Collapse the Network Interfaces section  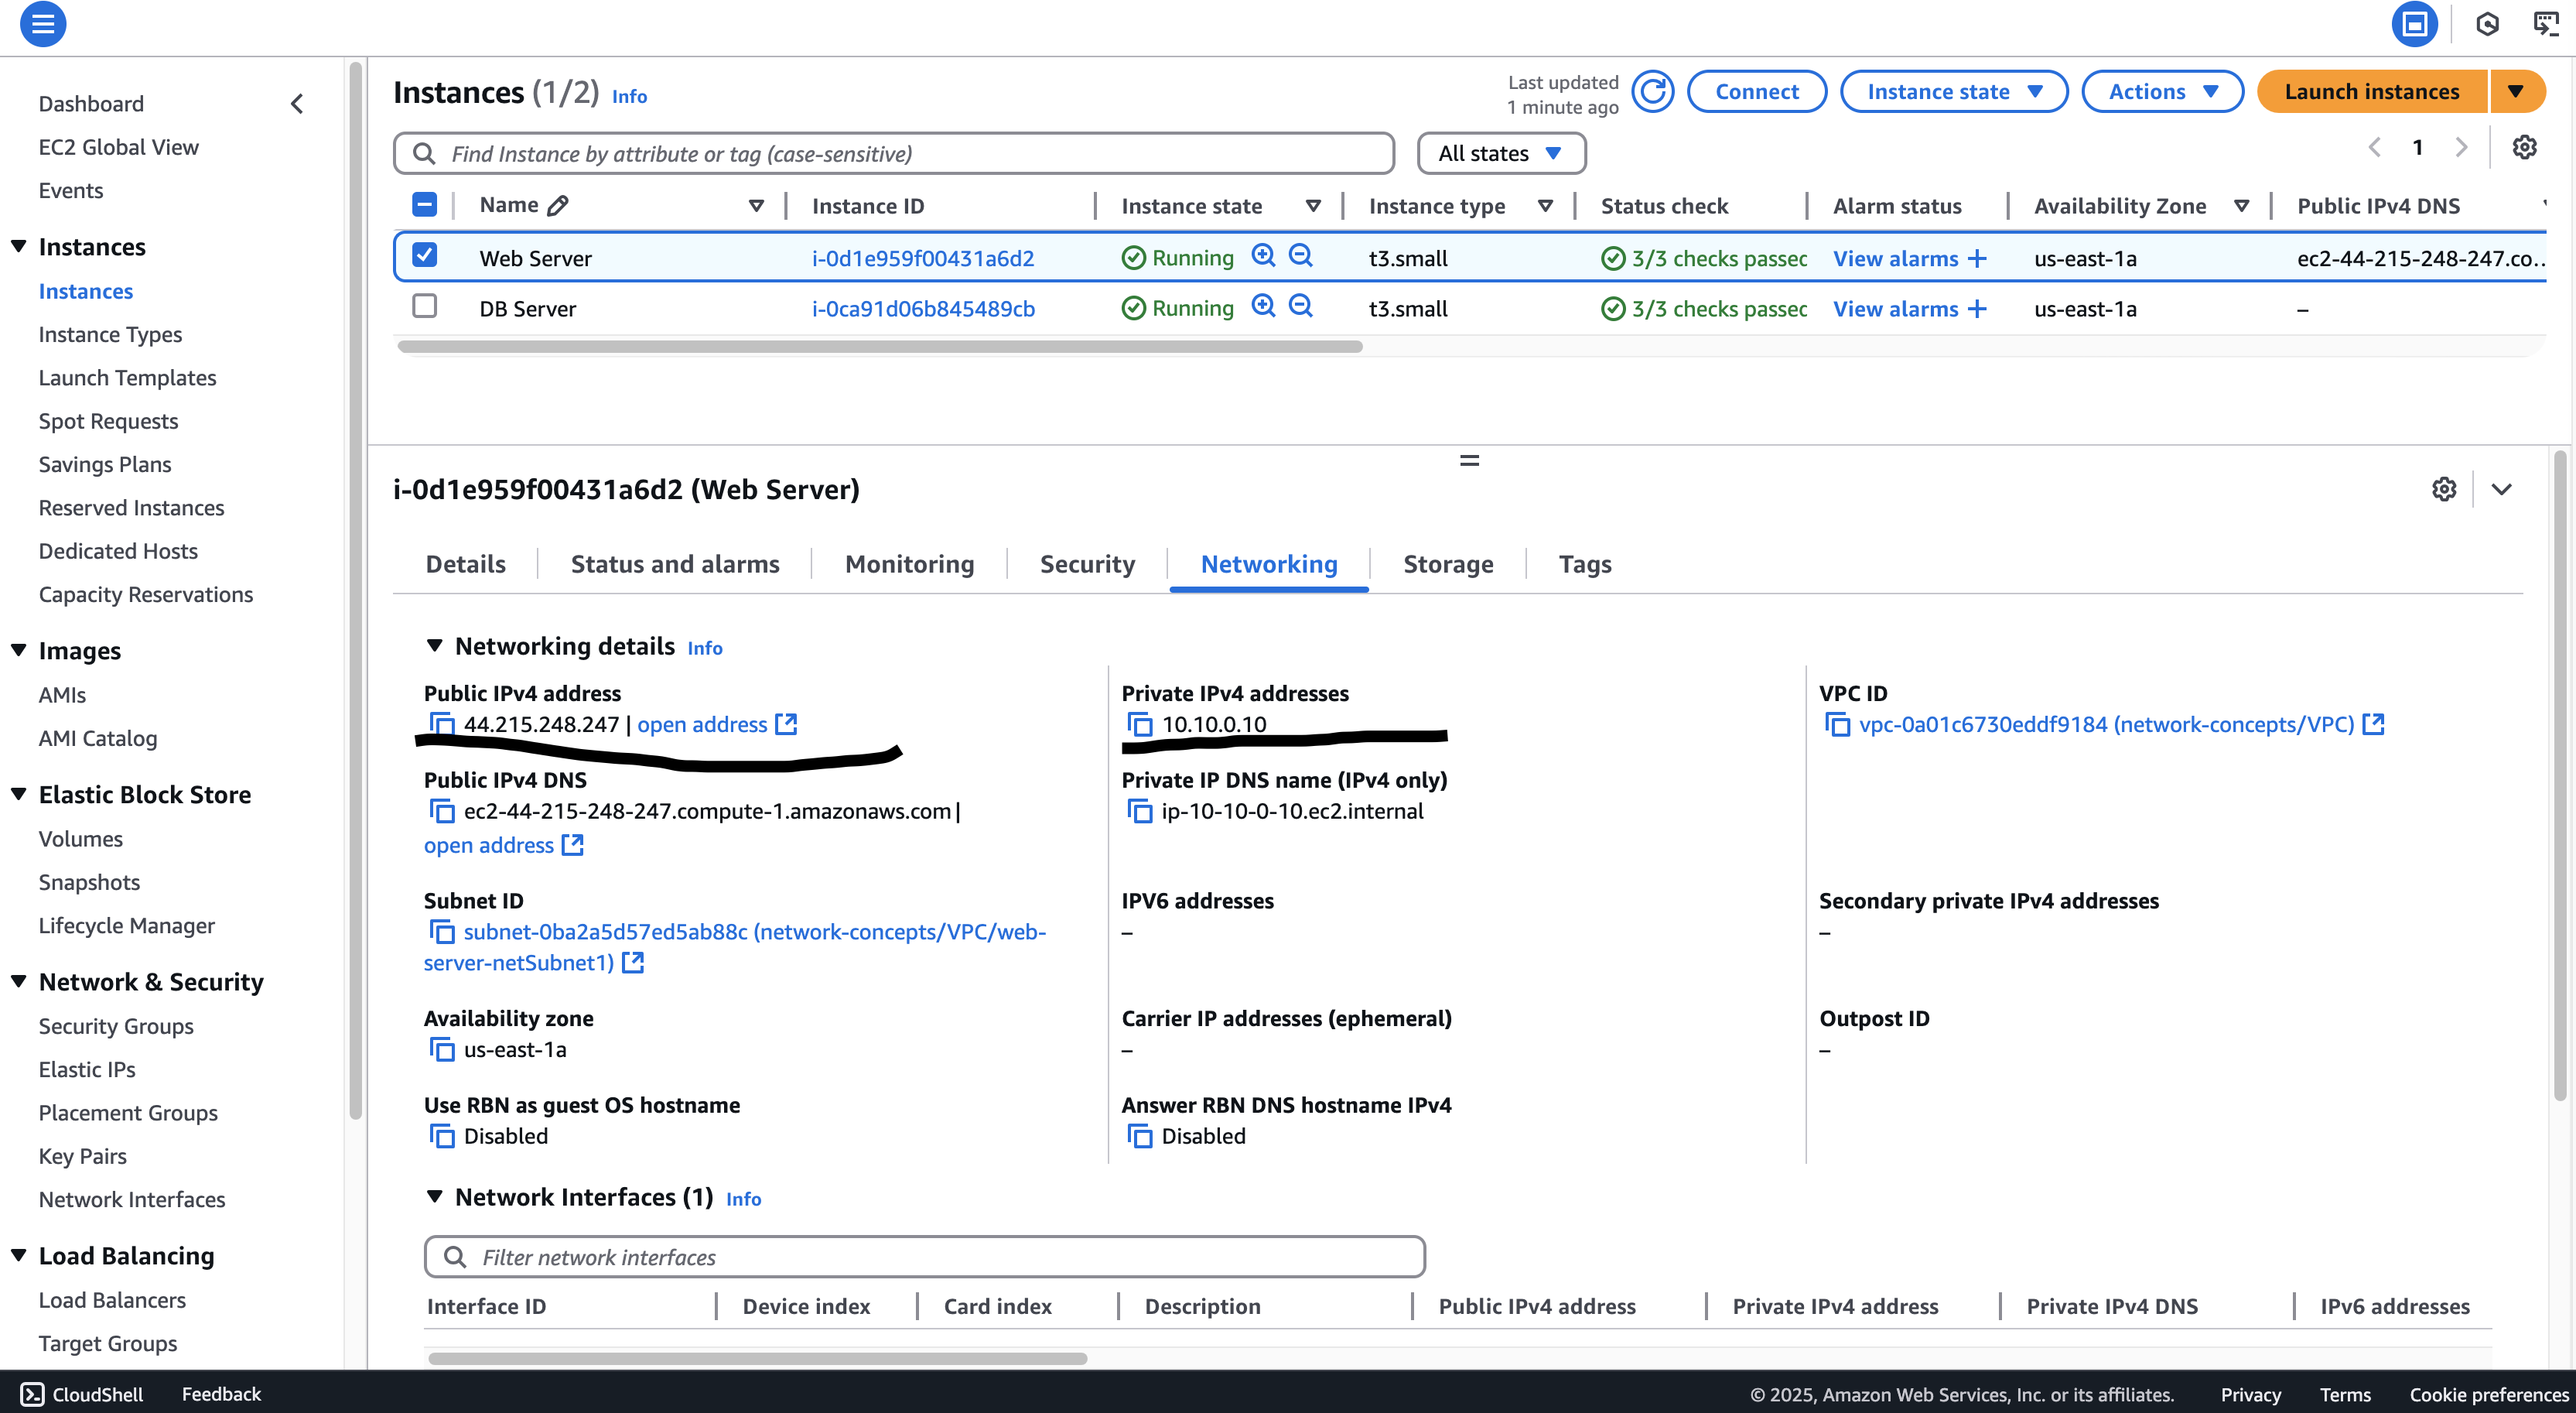point(434,1197)
